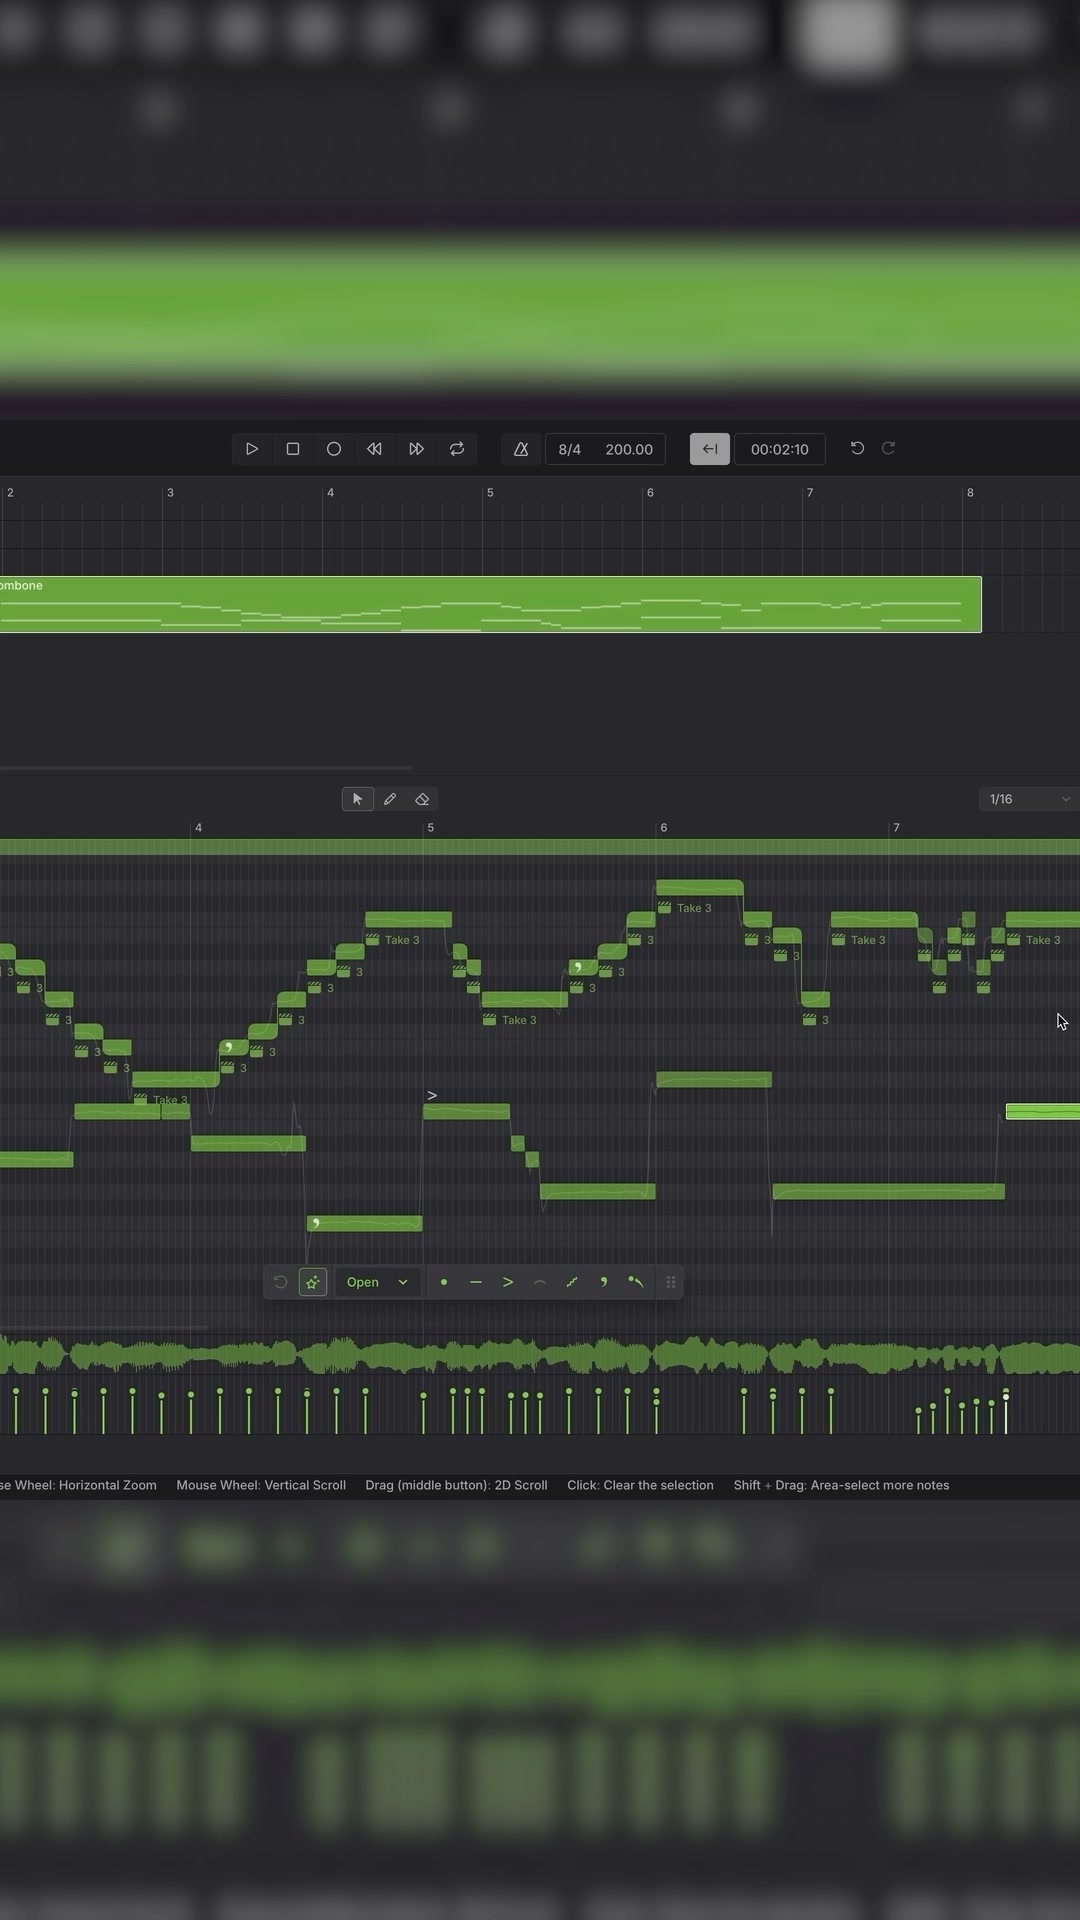
Task: Select the Take 3 note starting at bar 5
Action: pos(524,1000)
